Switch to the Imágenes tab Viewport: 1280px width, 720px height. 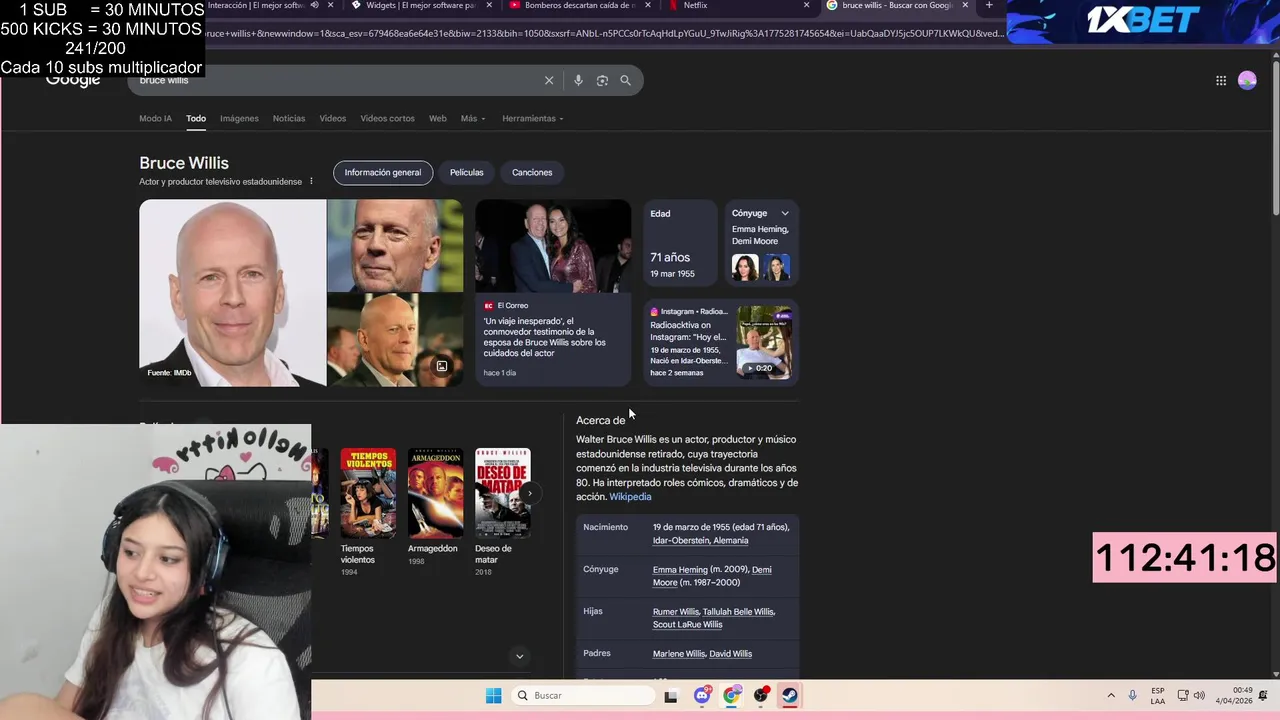239,118
